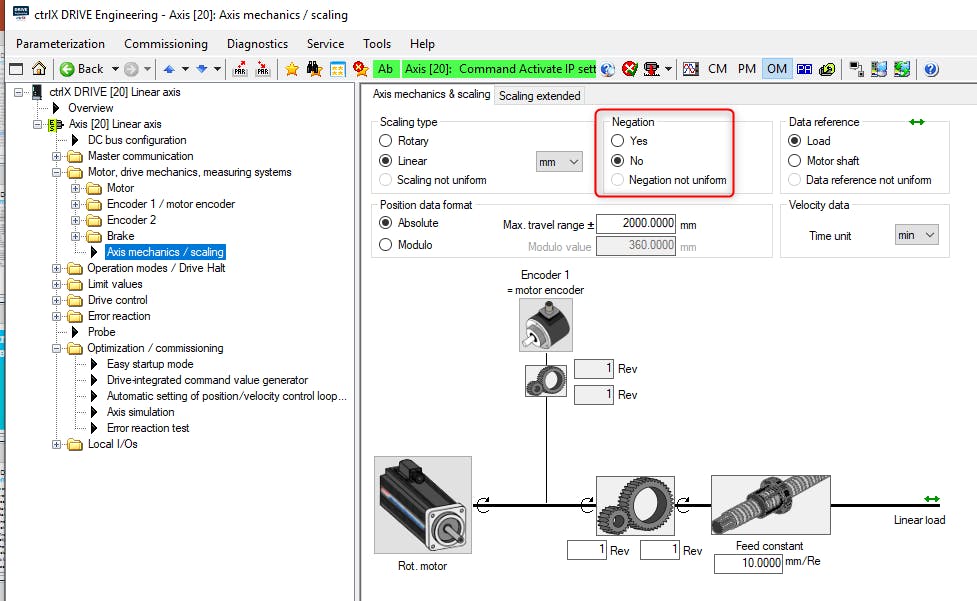This screenshot has width=977, height=601.
Task: Select Load as data reference
Action: pos(794,141)
